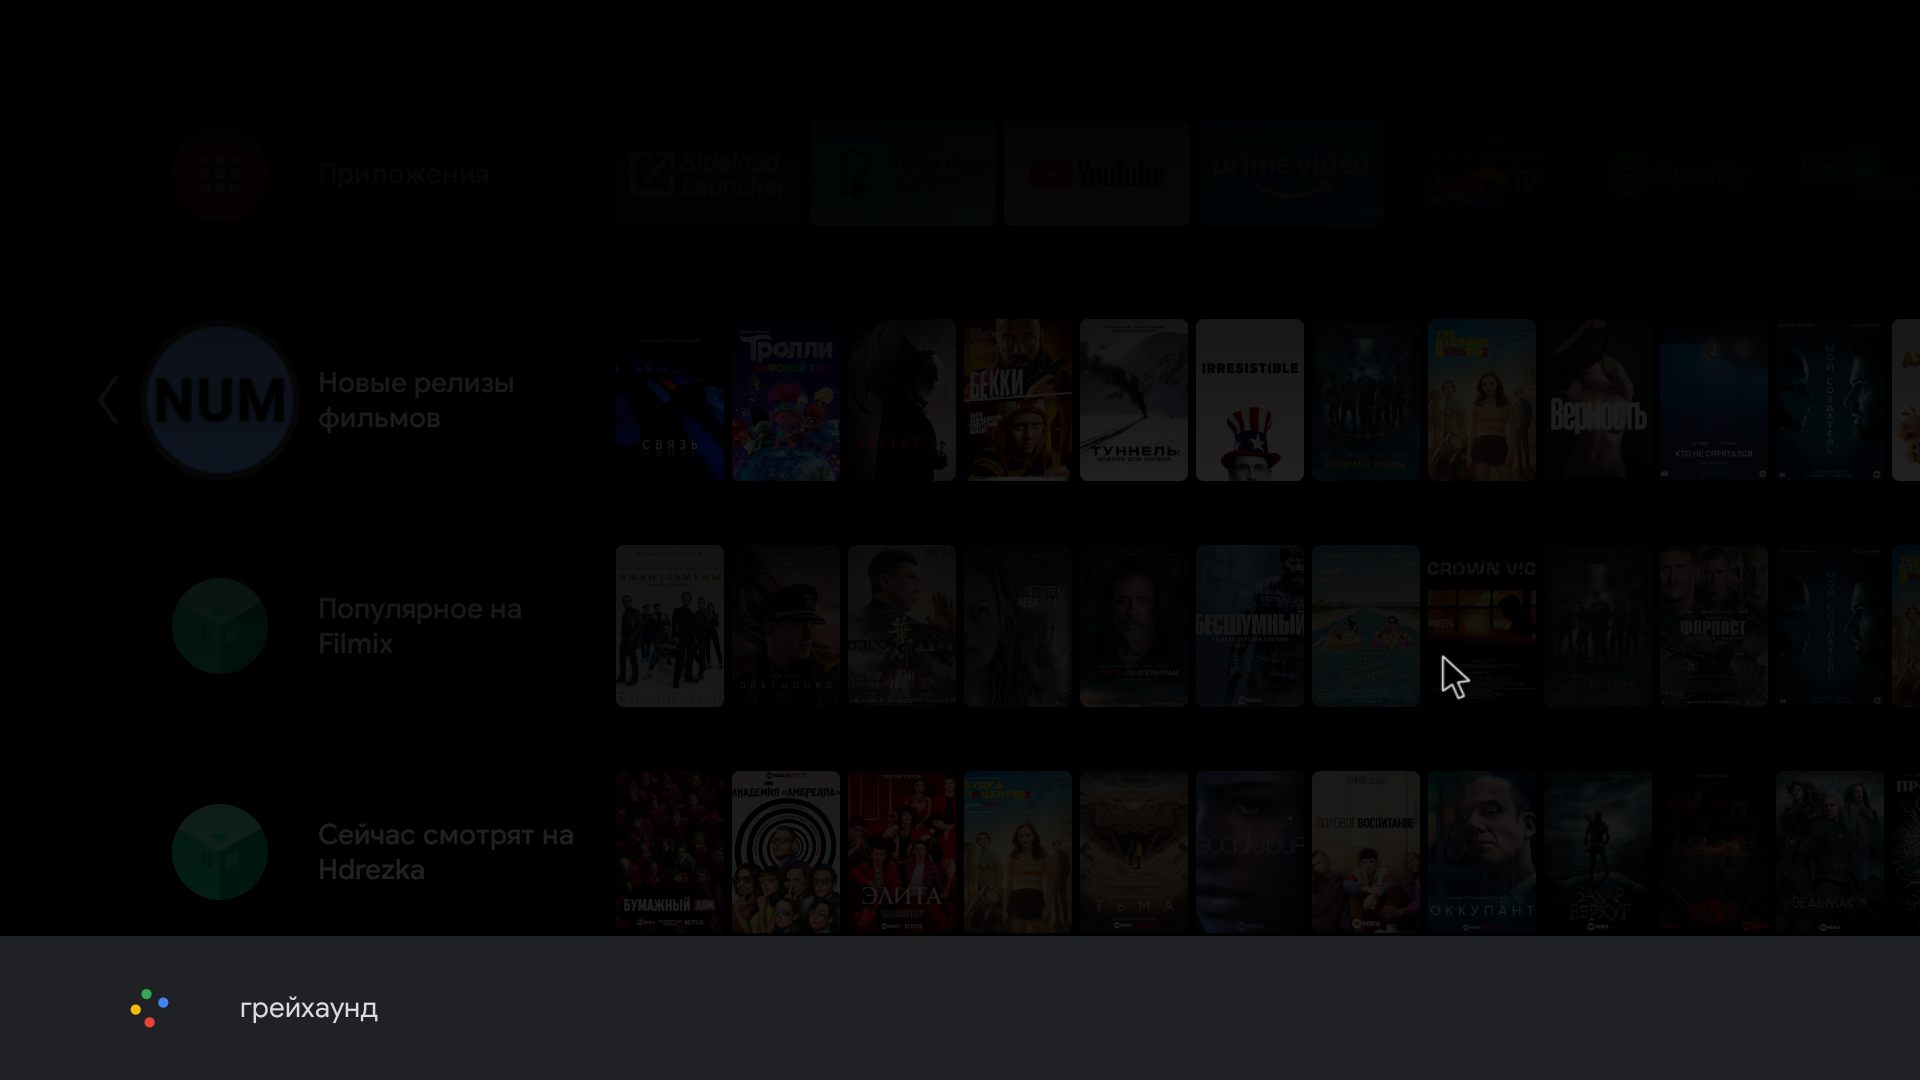
Task: Open the Туннель movie poster
Action: point(1134,400)
